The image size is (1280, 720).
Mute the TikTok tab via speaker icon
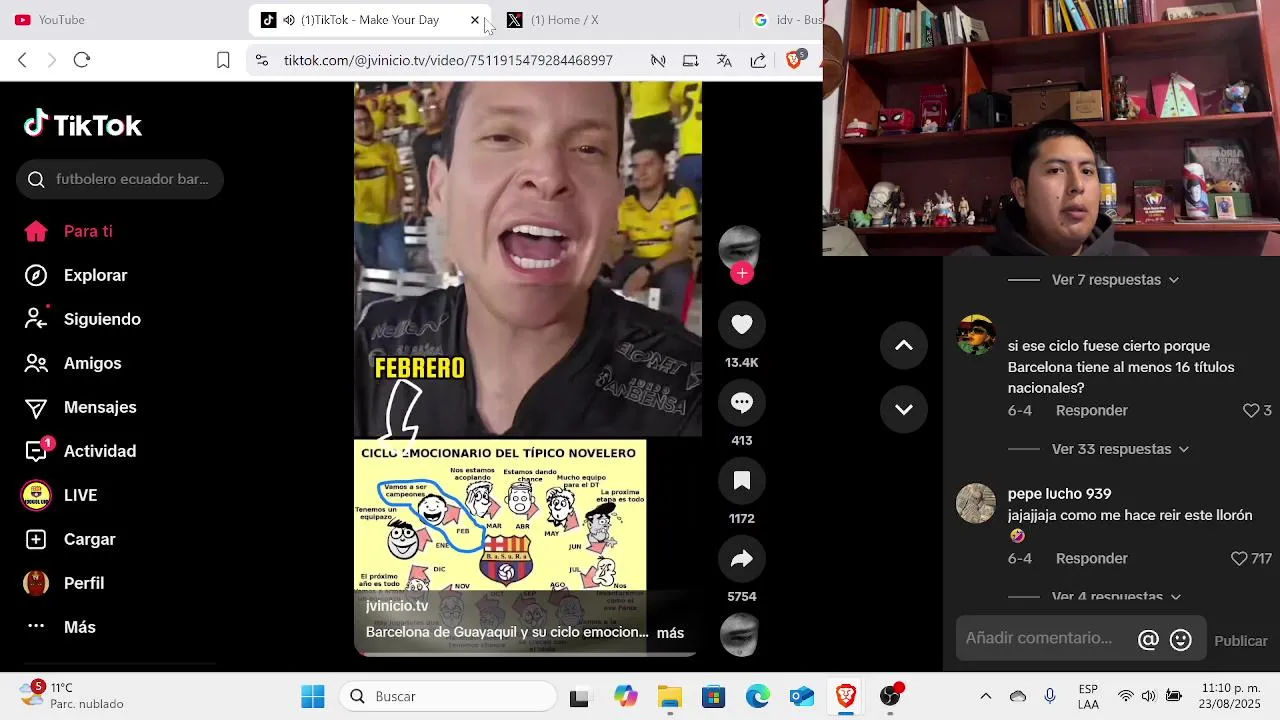tap(289, 20)
